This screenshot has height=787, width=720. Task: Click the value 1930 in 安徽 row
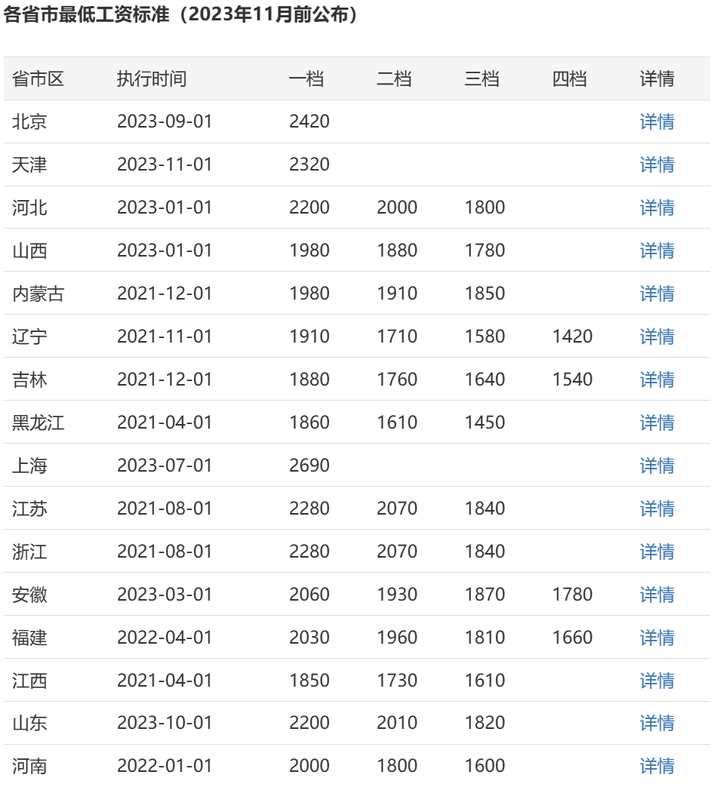[397, 594]
